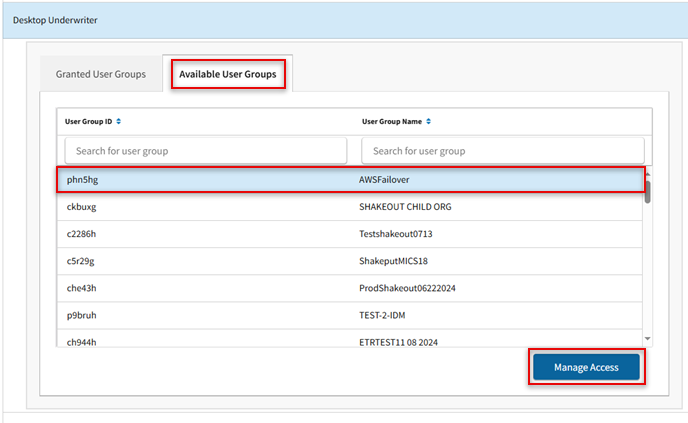The width and height of the screenshot is (688, 423).
Task: Select the p9bruh TEST-2-IDM row
Action: tap(350, 315)
